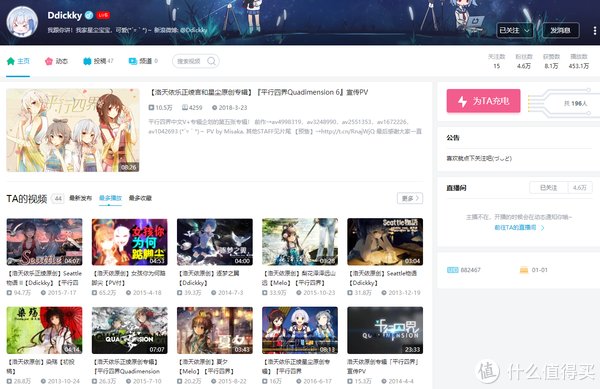This screenshot has height=389, width=600.
Task: Open the 平行四界Quadimension 6 宣传PV title
Action: tap(258, 92)
